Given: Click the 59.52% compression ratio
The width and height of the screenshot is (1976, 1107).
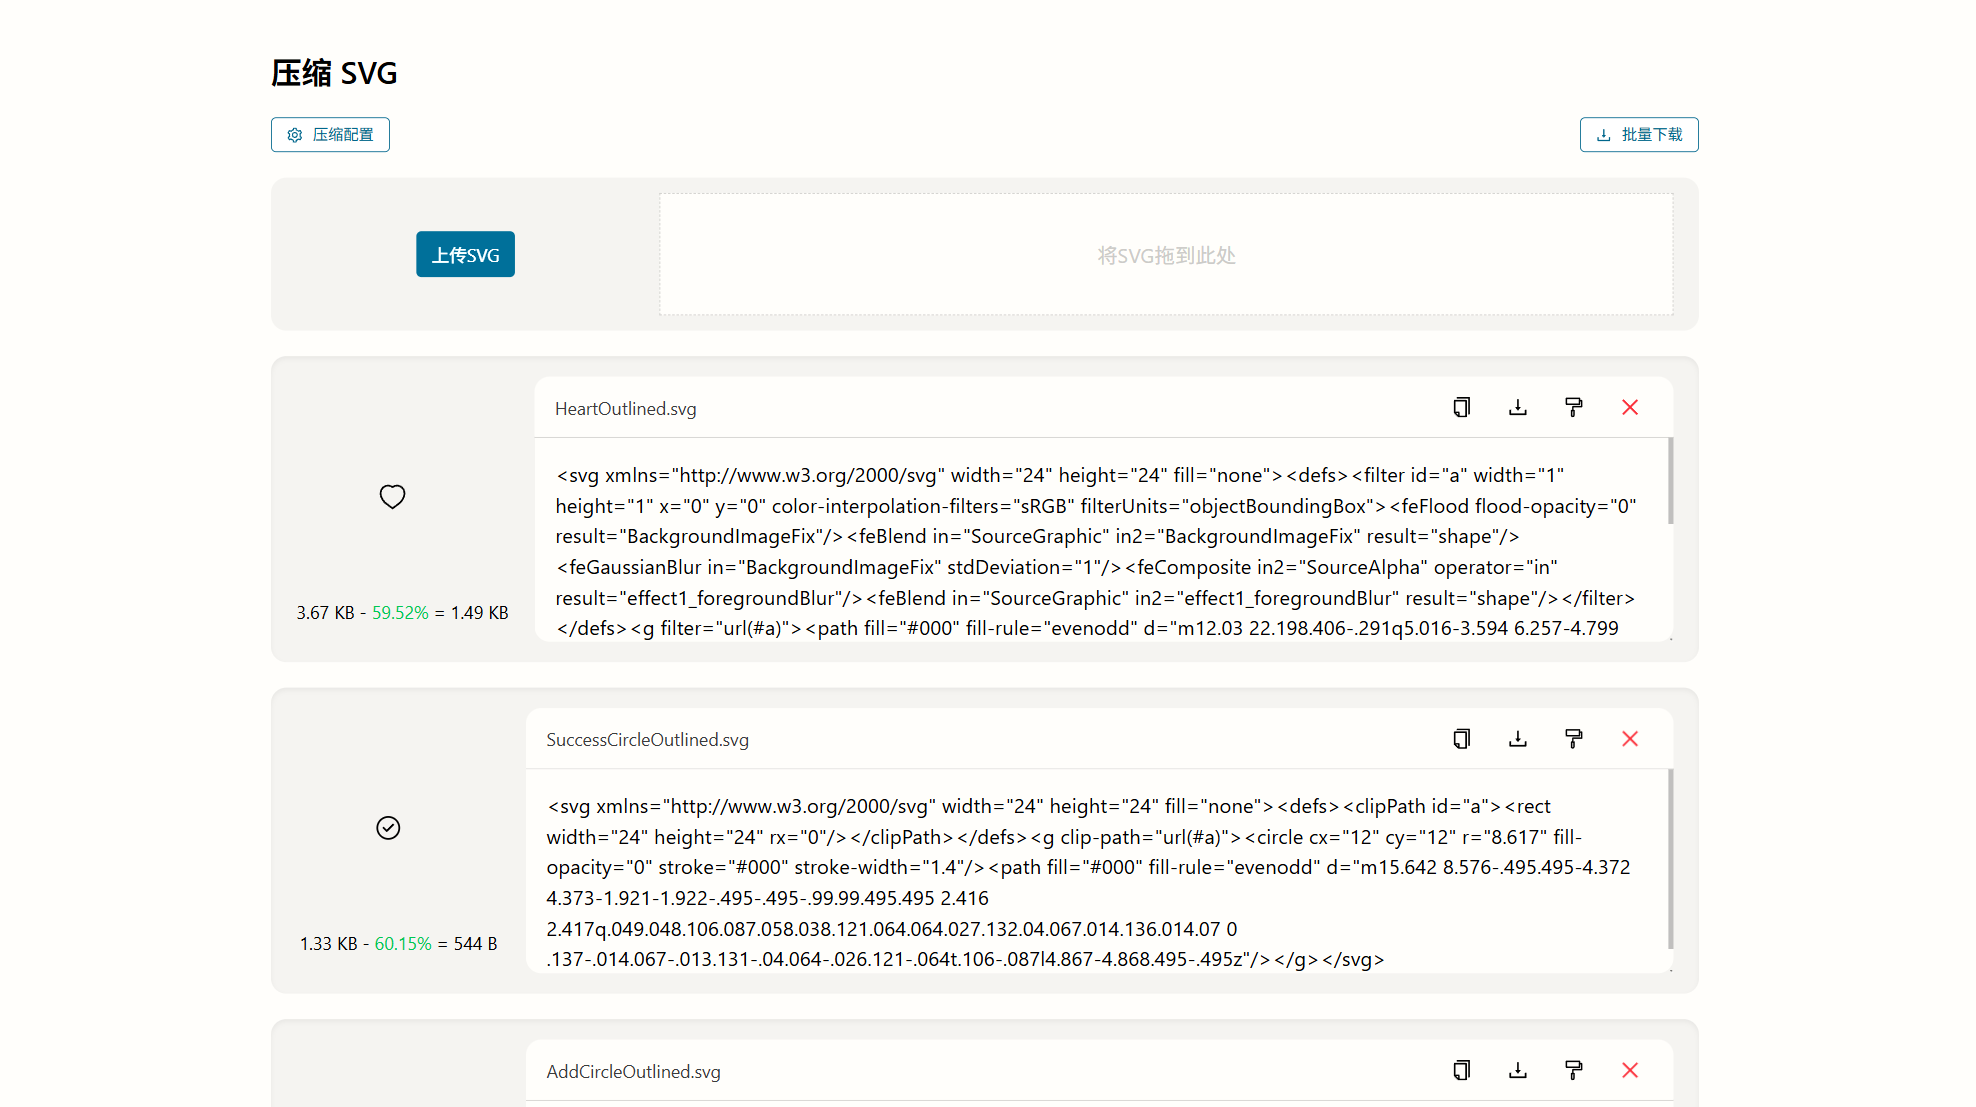Looking at the screenshot, I should (x=400, y=613).
